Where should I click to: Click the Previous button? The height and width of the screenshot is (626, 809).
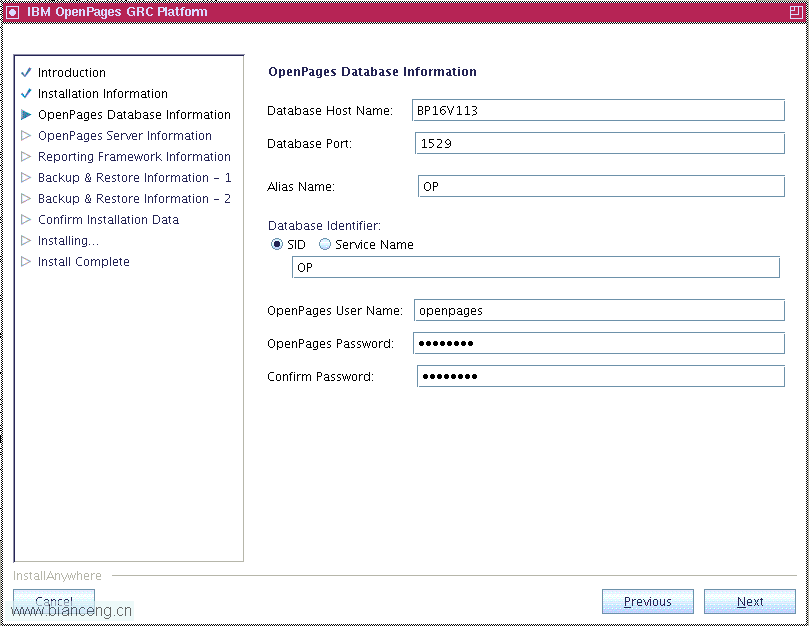(x=648, y=602)
